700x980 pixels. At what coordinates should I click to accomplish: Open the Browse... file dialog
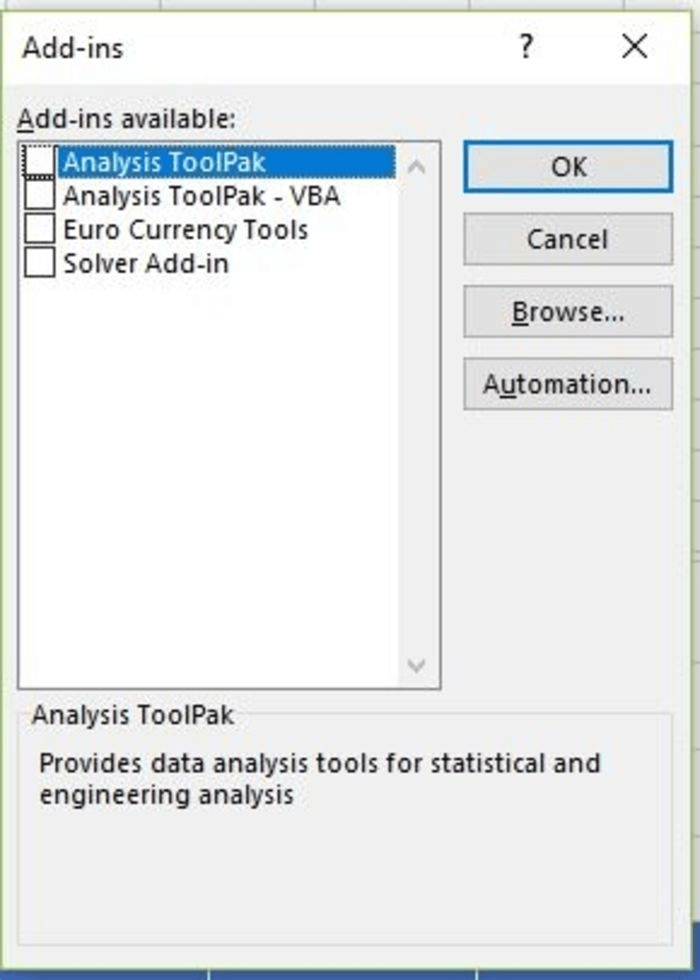pyautogui.click(x=567, y=312)
